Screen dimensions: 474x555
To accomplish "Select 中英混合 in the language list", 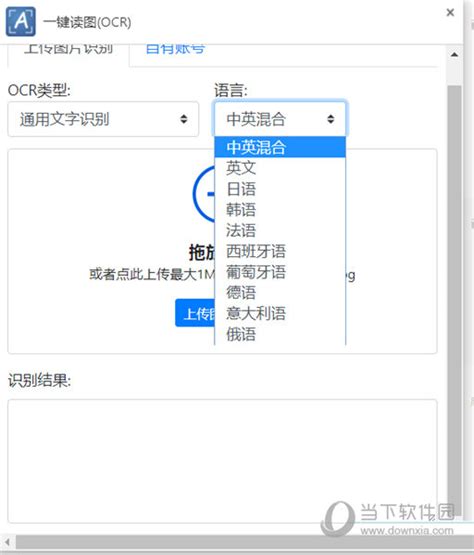I will click(280, 147).
